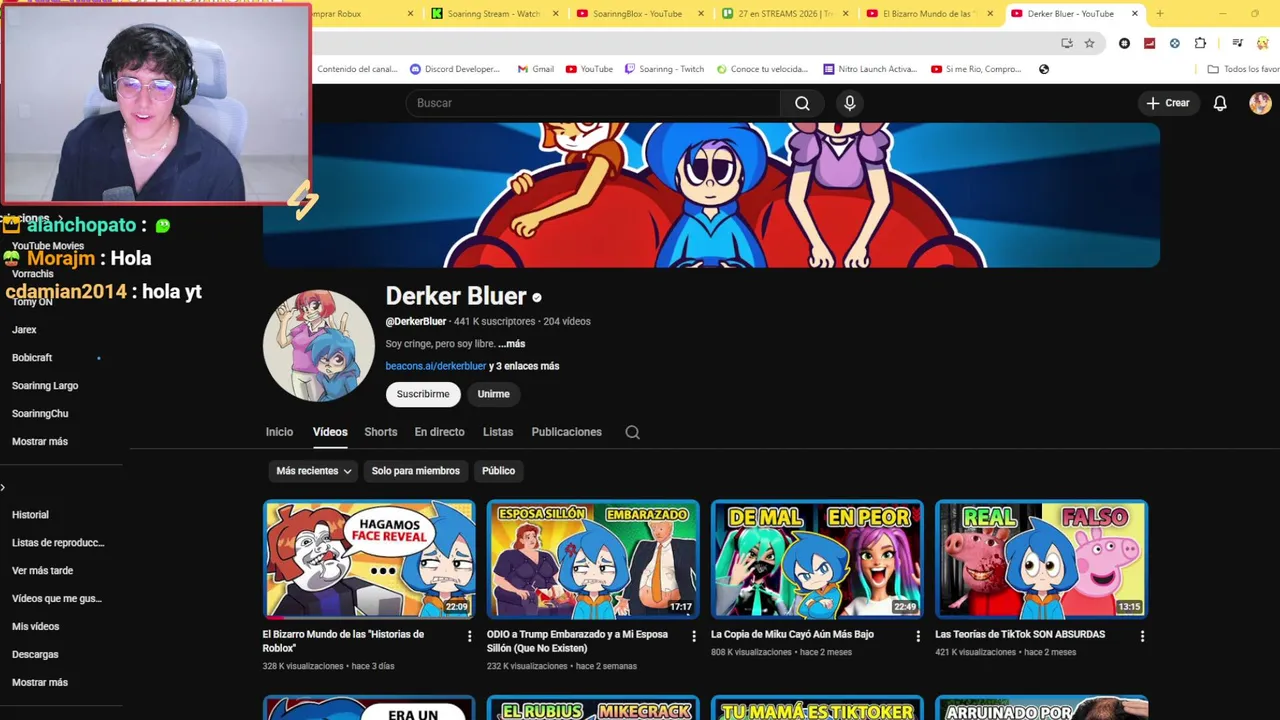Open the Listas channel tab
Screen dimensions: 1280x720
click(498, 432)
